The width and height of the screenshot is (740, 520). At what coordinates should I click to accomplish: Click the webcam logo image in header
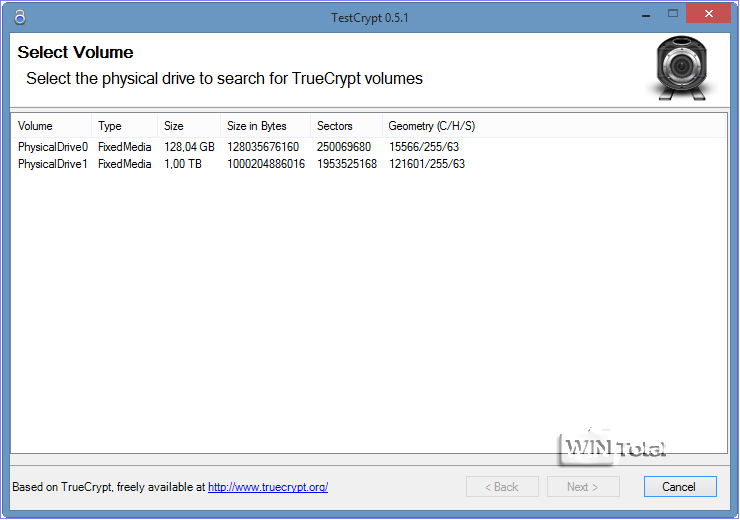(681, 68)
